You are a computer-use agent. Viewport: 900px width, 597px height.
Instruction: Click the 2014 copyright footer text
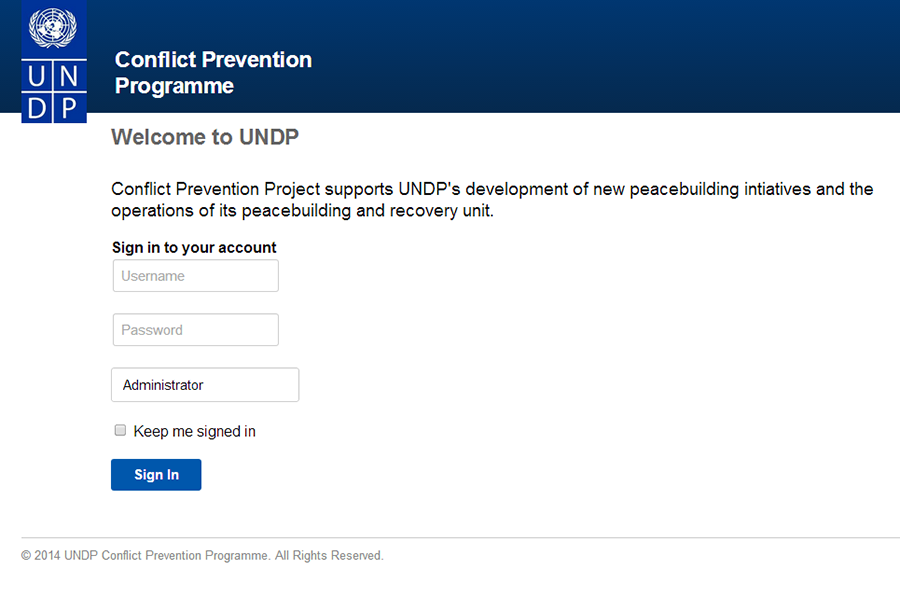202,556
